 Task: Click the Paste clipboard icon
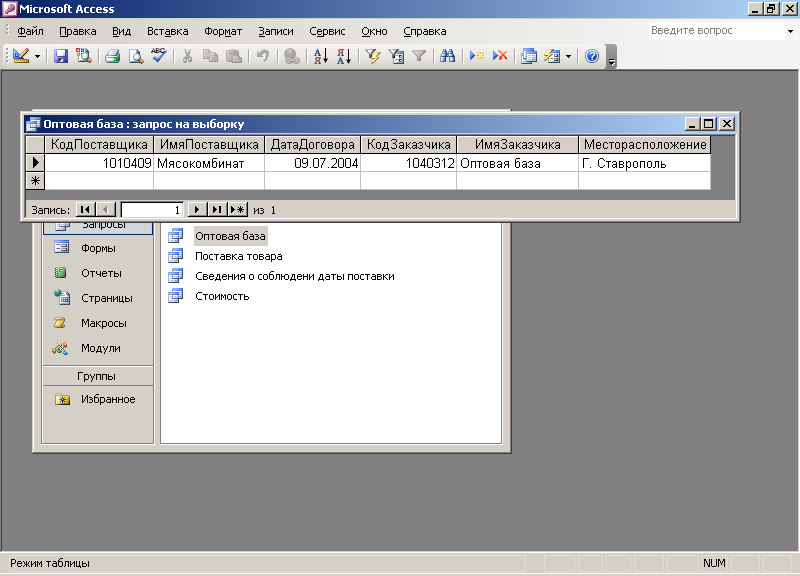(x=234, y=56)
